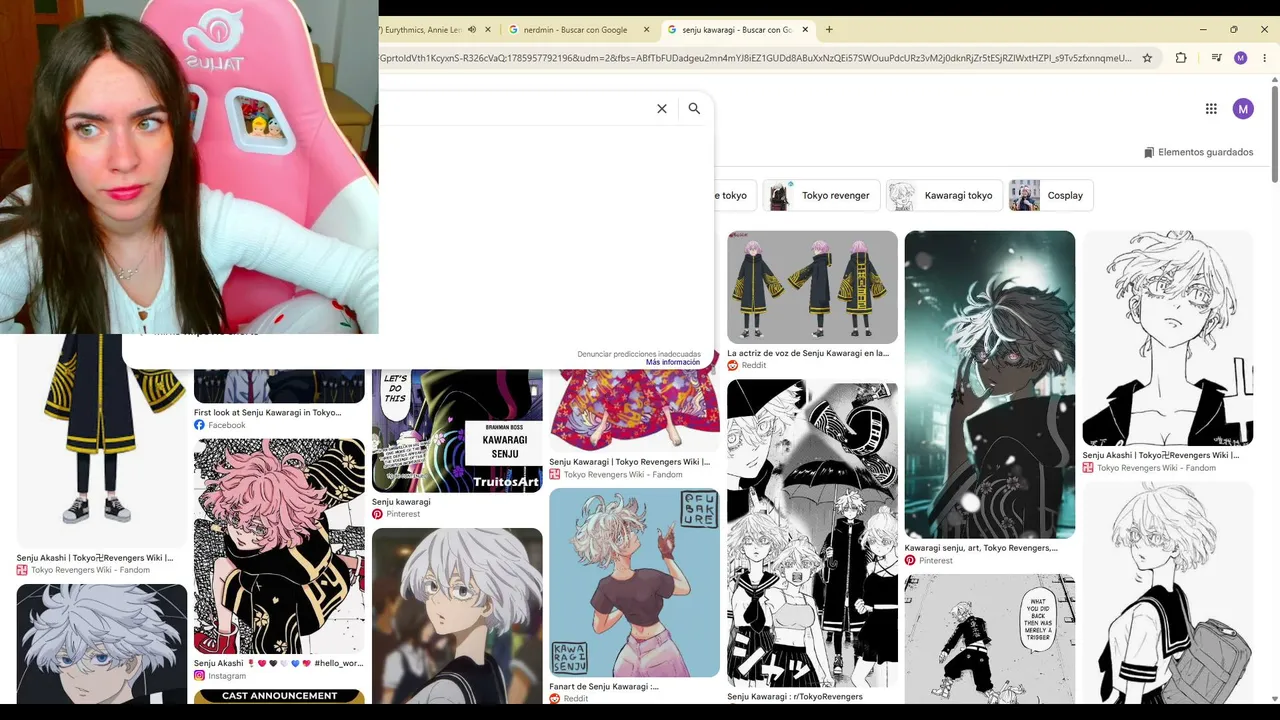Open the white-haired anime girl with glasses thumbnail
Screen dimensions: 1280x720
coord(457,617)
